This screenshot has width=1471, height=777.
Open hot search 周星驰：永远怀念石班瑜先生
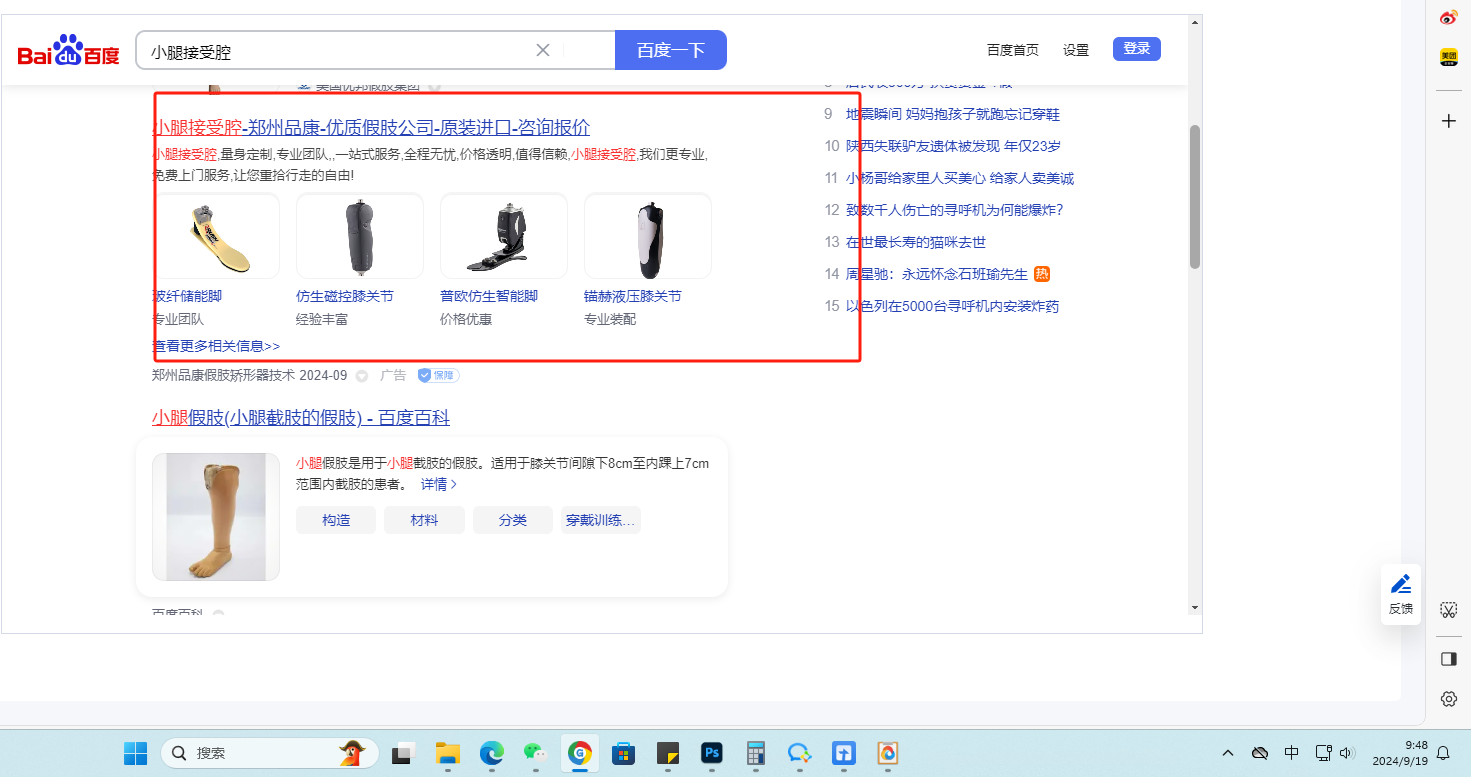(x=937, y=274)
